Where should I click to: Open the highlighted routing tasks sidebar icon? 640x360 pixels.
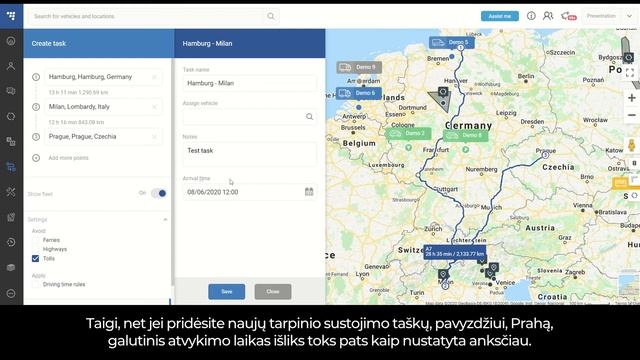pyautogui.click(x=11, y=167)
